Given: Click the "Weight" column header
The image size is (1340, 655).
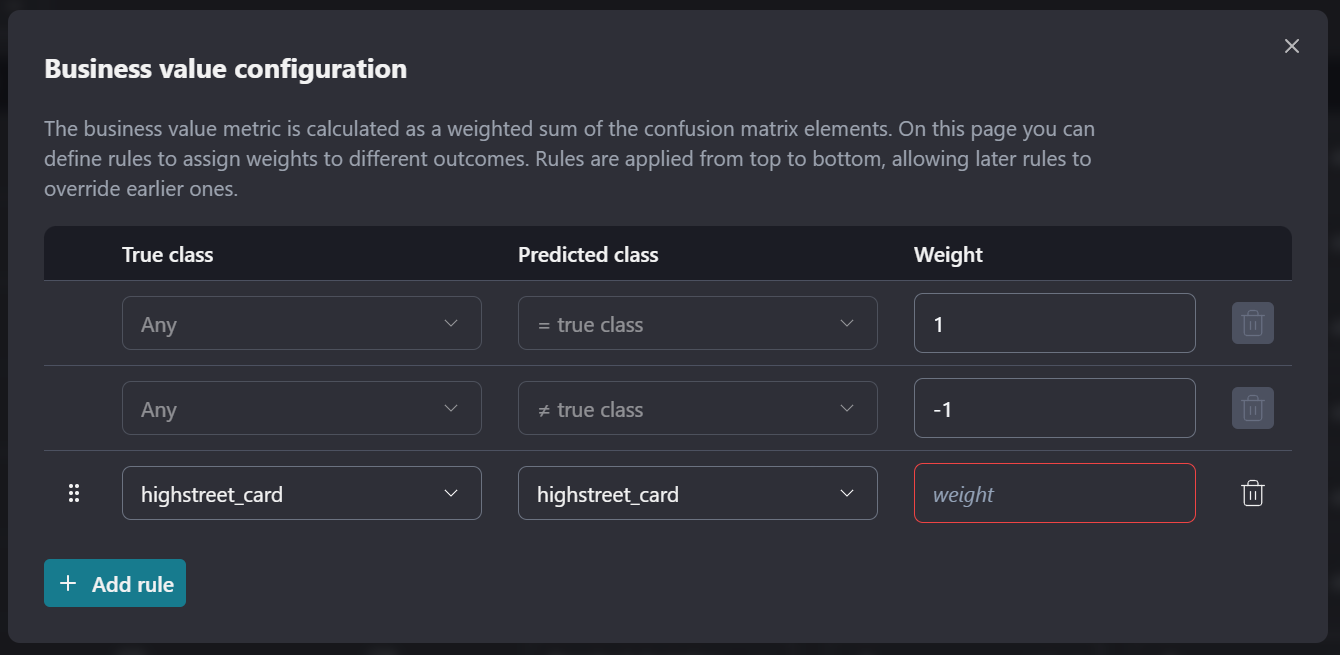Looking at the screenshot, I should pos(948,254).
